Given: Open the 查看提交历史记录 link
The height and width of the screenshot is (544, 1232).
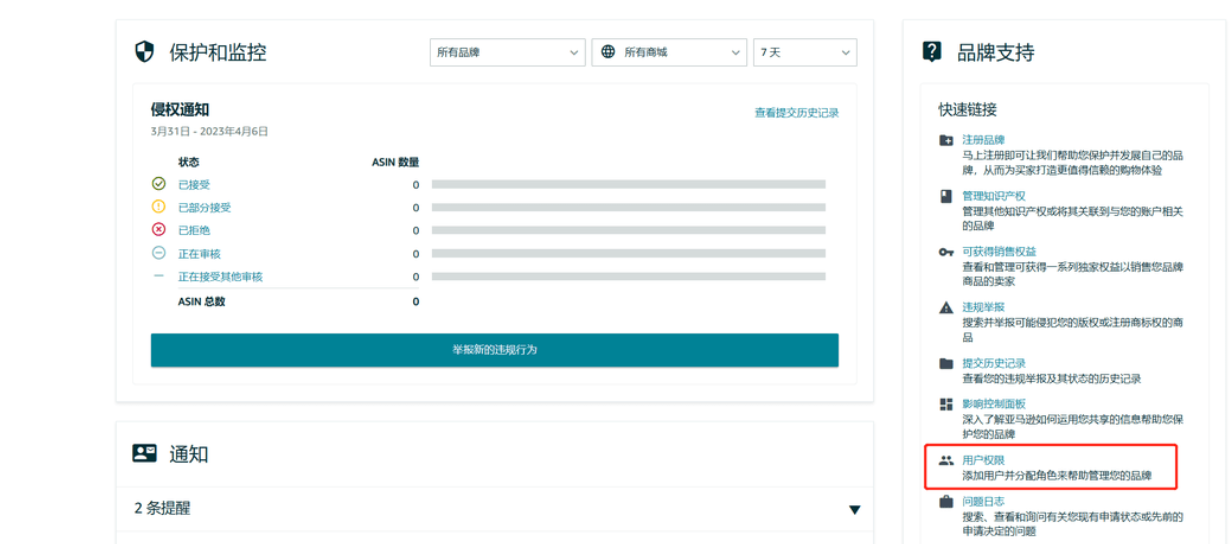Looking at the screenshot, I should [x=797, y=113].
